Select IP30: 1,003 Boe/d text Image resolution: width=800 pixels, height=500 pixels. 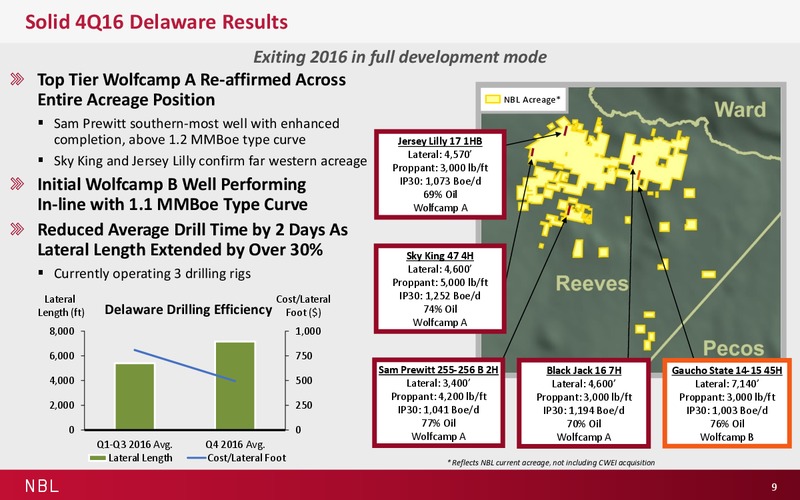727,410
